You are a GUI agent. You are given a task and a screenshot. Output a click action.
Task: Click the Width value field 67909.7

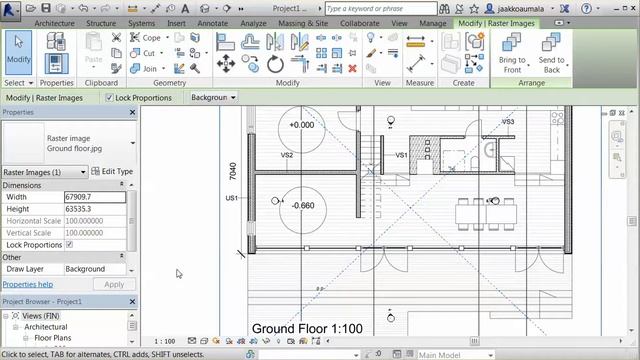(95, 197)
